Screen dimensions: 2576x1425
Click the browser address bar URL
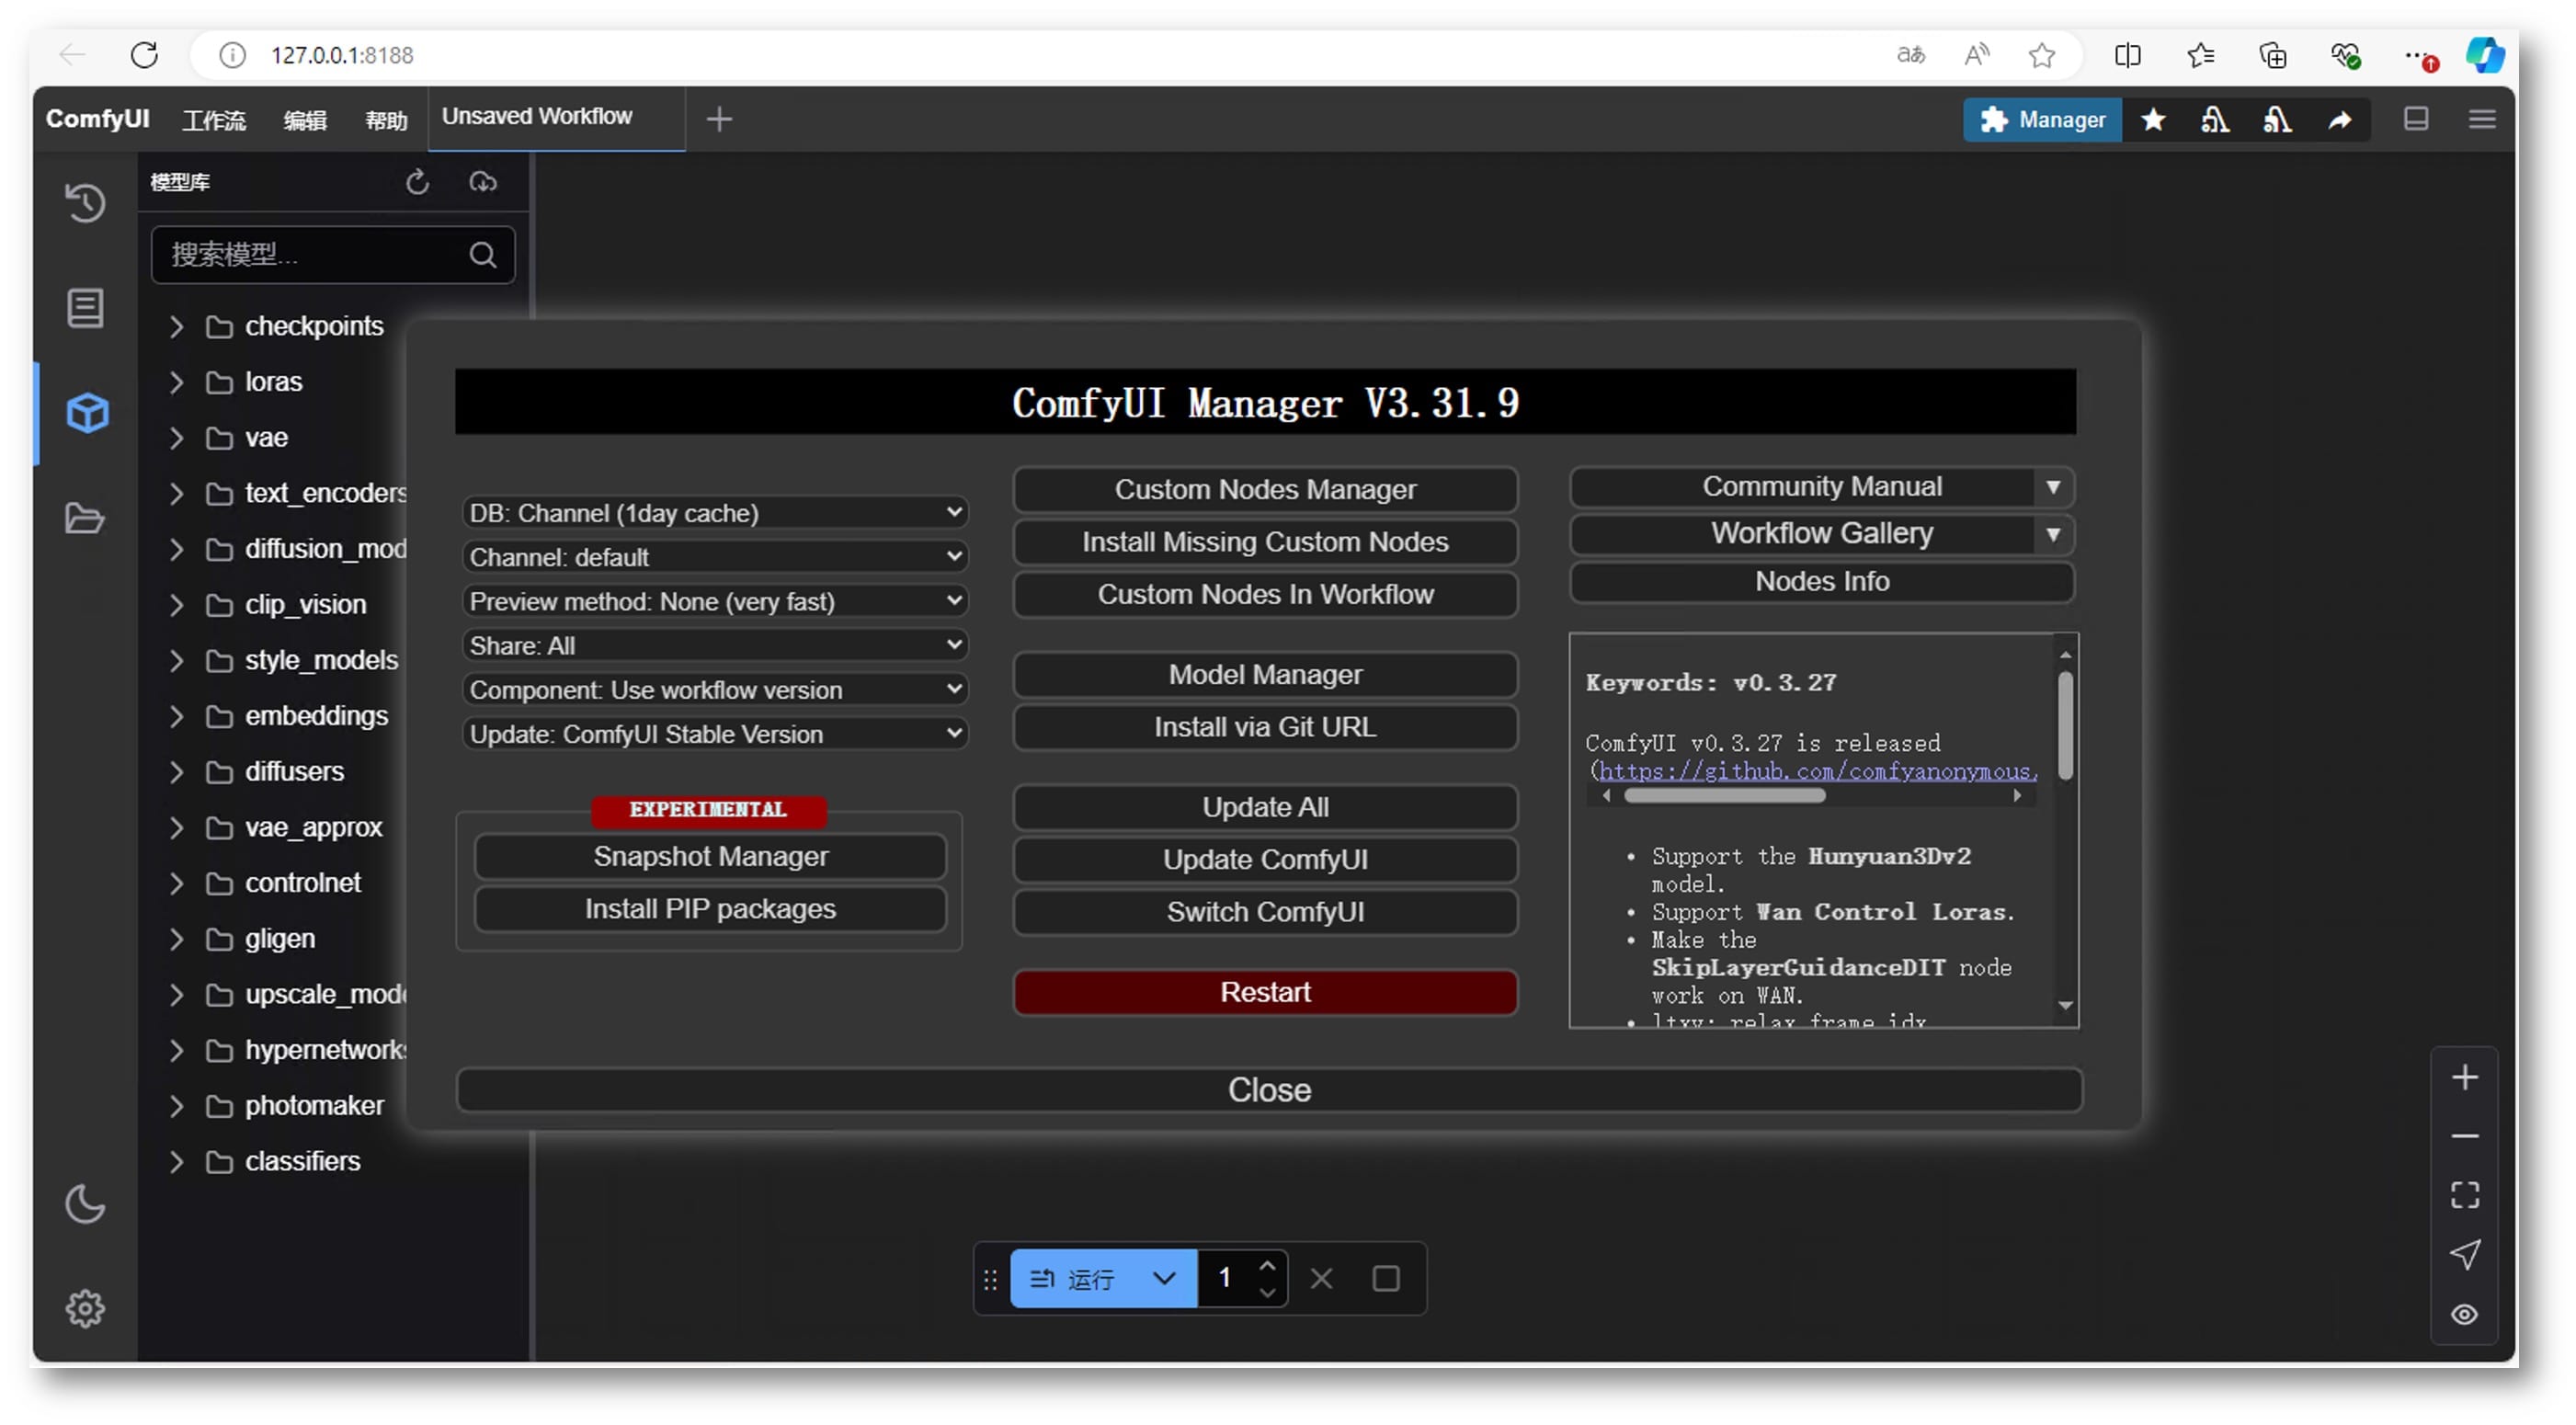342,55
